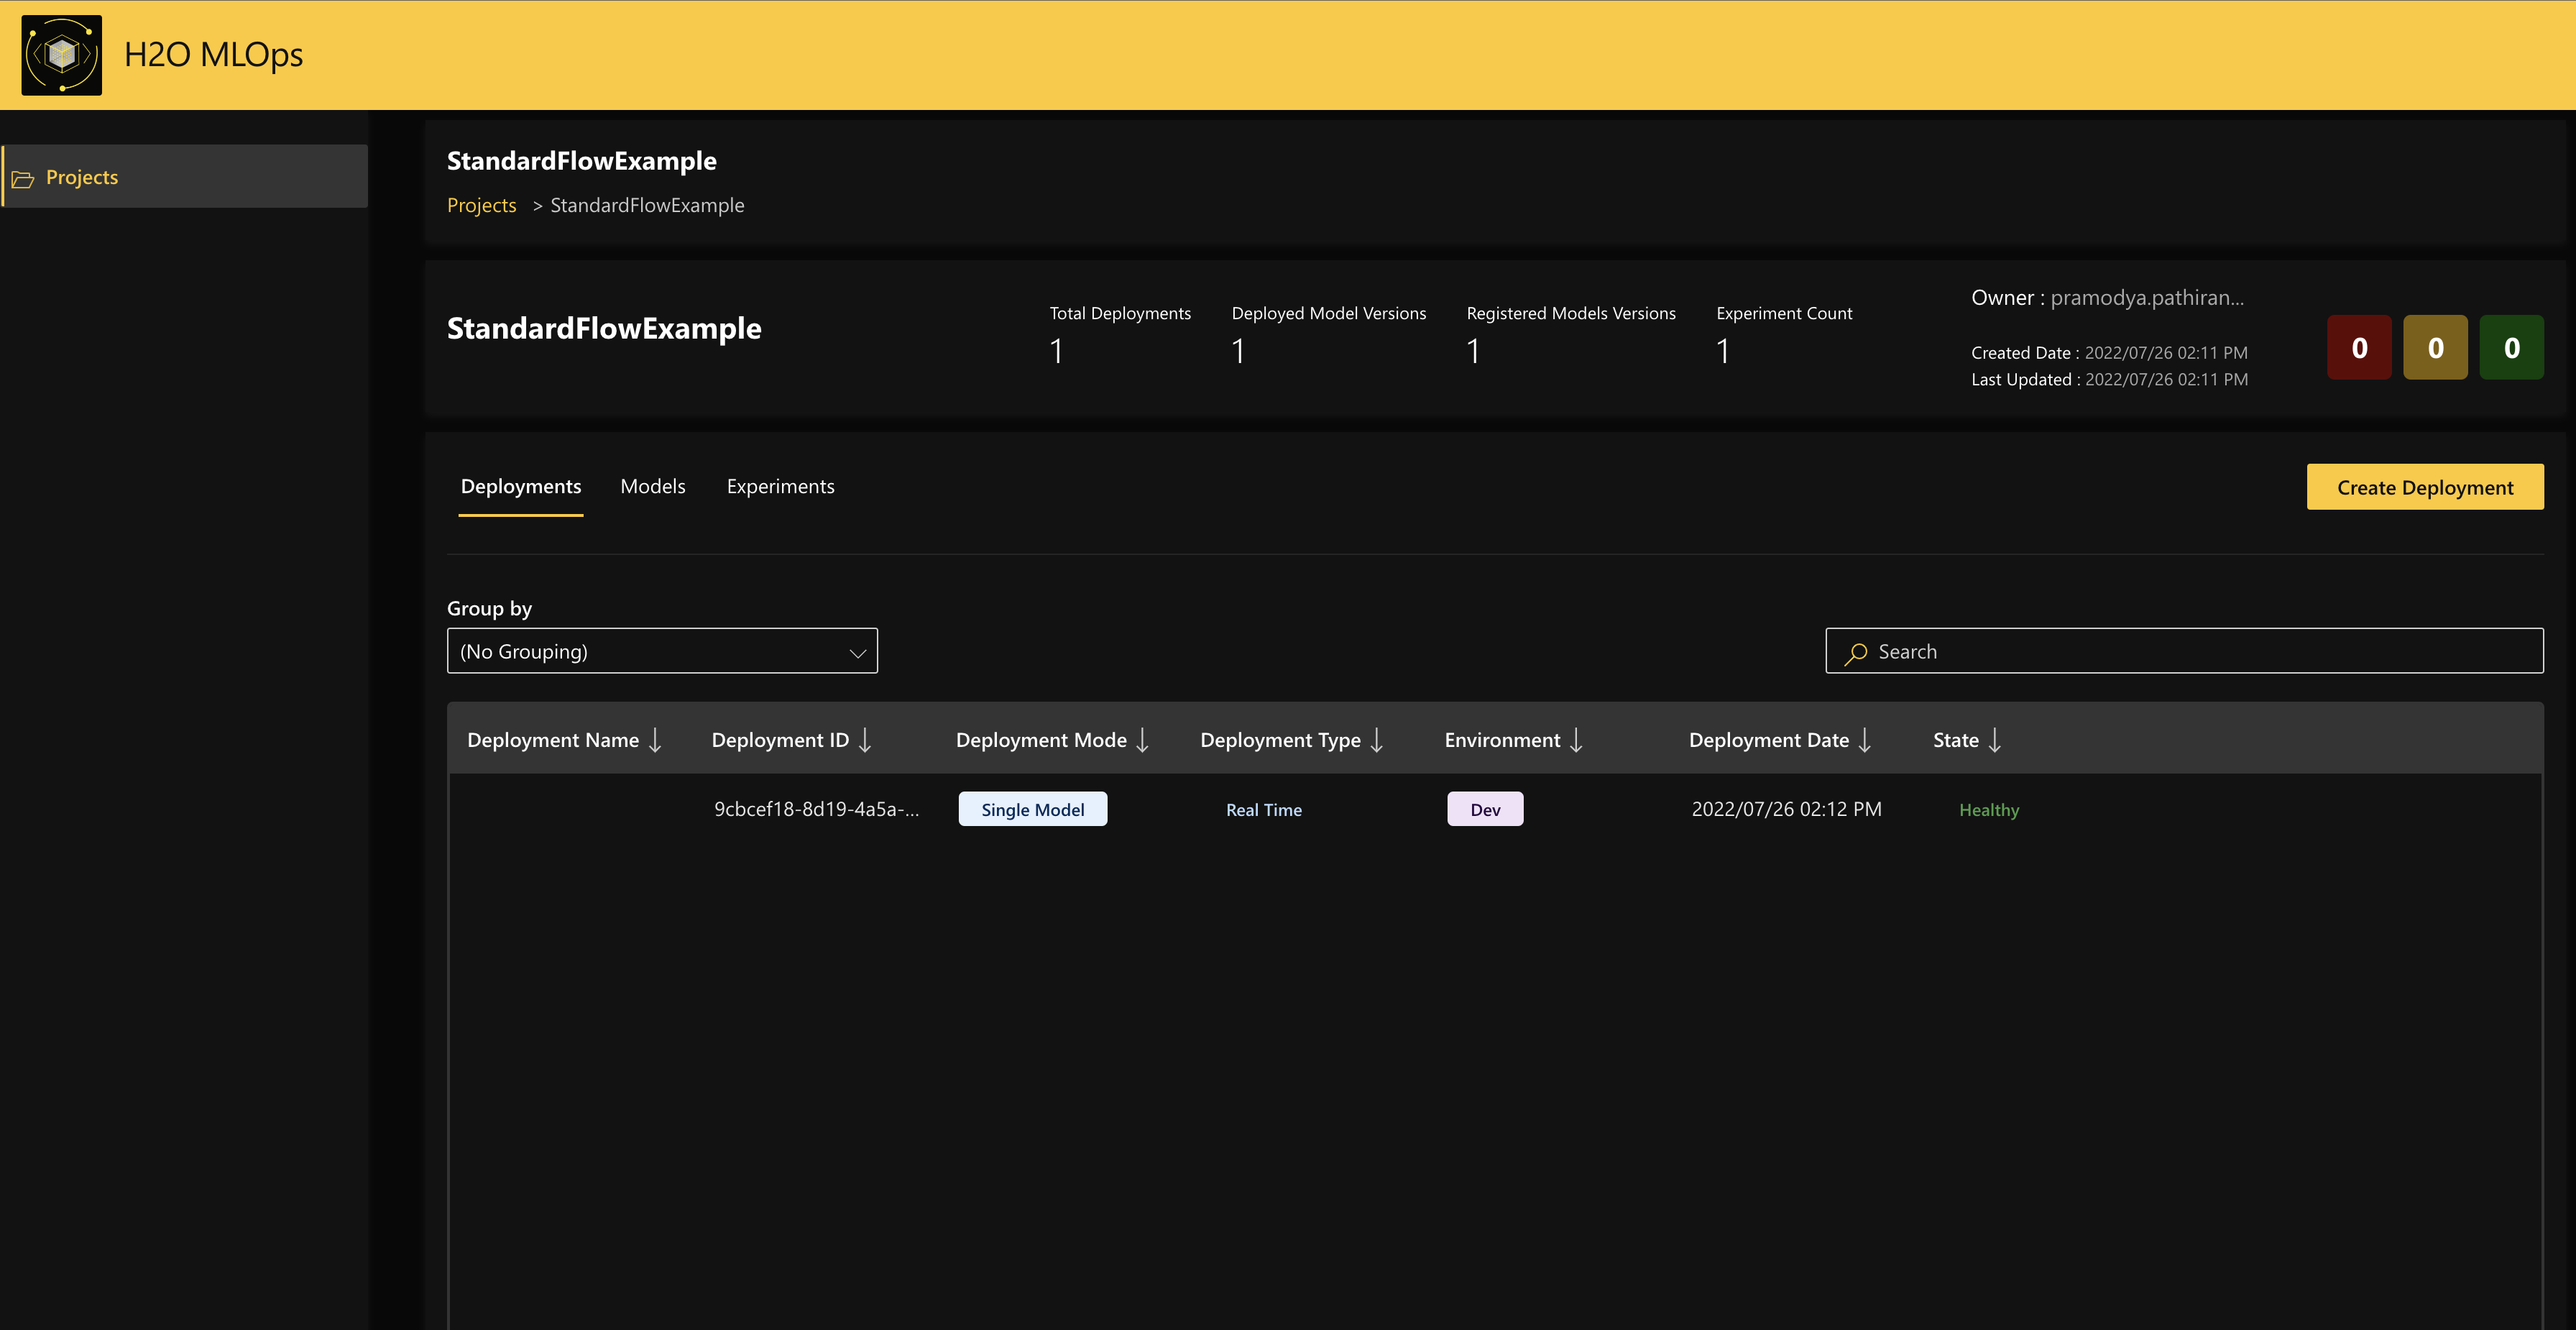Click the Deployment Mode column header
The image size is (2576, 1330).
point(1041,740)
